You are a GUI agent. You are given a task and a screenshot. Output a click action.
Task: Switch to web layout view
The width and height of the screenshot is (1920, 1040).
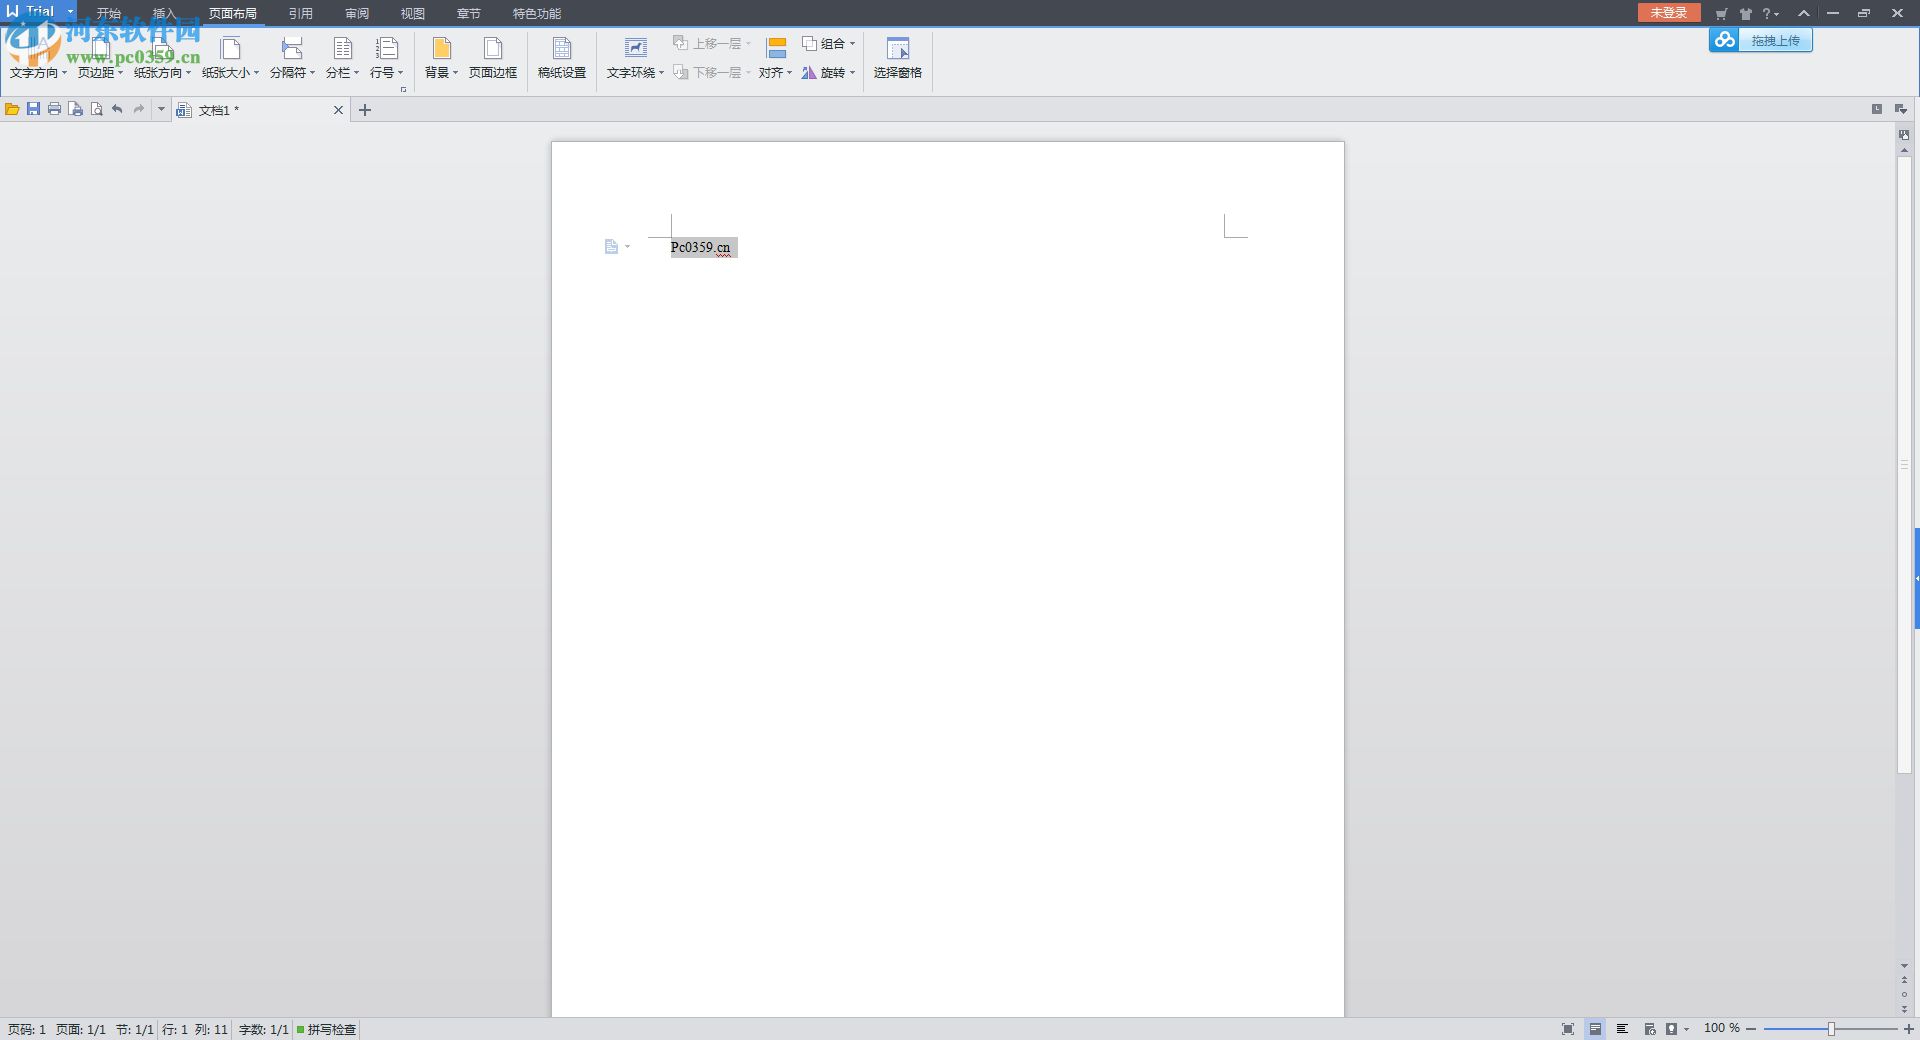[x=1650, y=1029]
